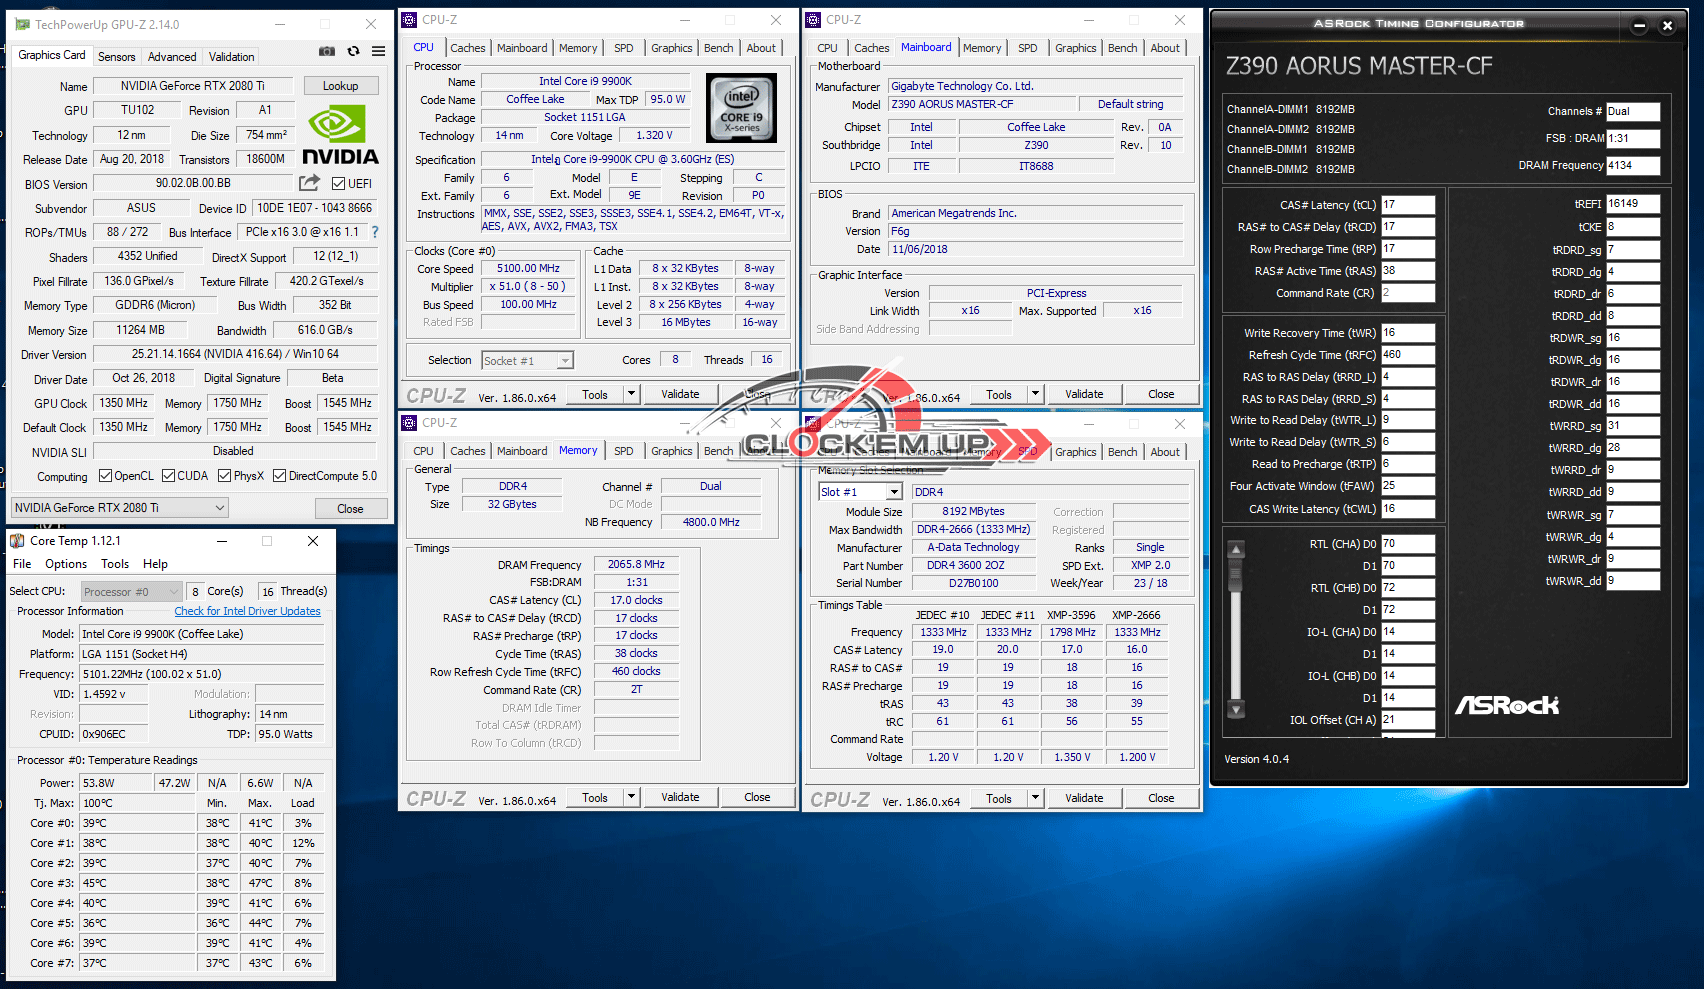
Task: Click the CAS# Latency (tCL) input field
Action: pos(1407,205)
